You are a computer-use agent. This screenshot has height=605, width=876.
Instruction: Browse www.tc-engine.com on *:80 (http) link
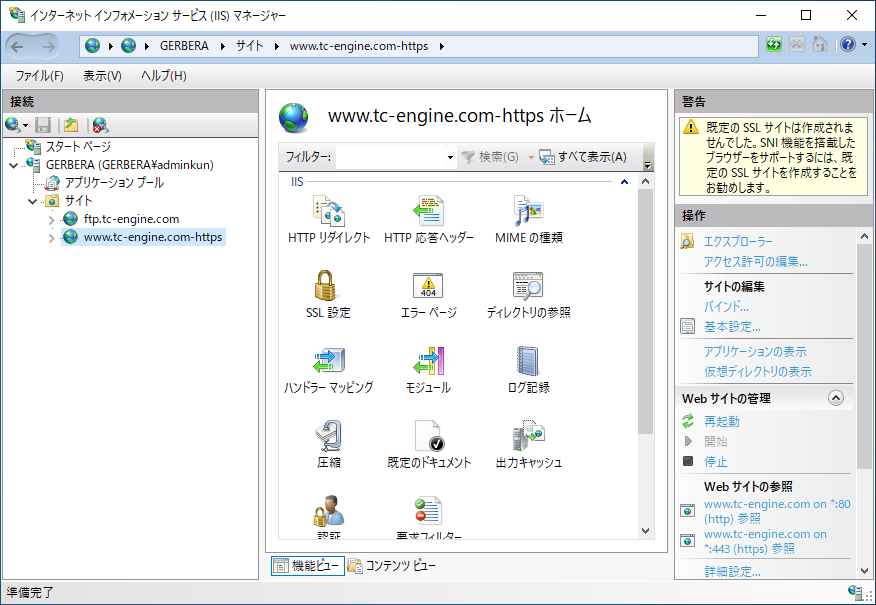pos(777,511)
